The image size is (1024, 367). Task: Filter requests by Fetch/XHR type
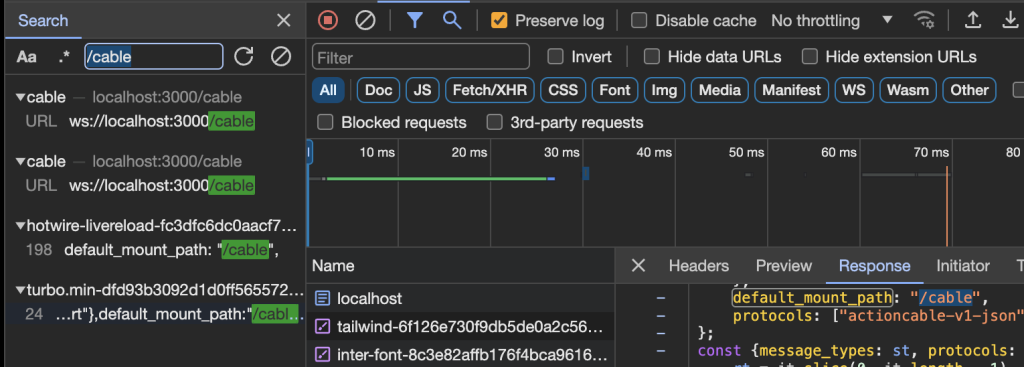tap(490, 90)
